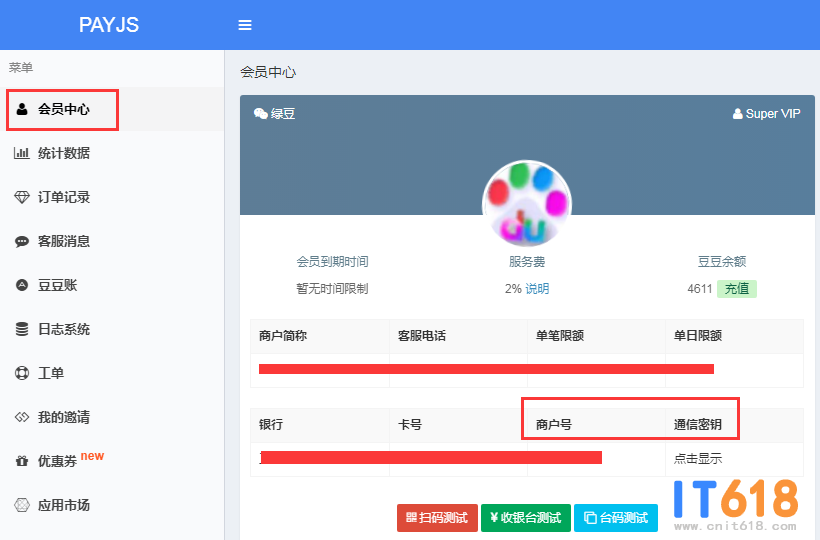
Task: Open 豆豆账 in the sidebar
Action: pyautogui.click(x=57, y=285)
